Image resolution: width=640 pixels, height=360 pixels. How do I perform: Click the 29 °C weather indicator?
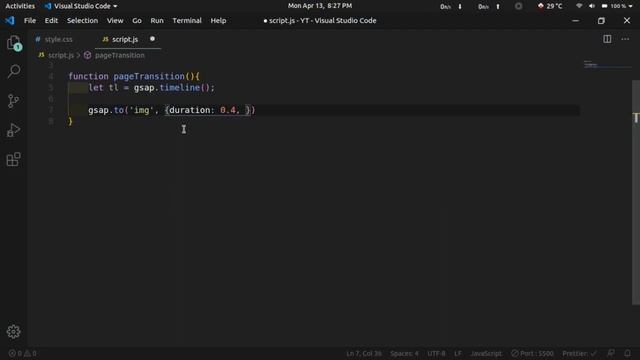[x=550, y=6]
